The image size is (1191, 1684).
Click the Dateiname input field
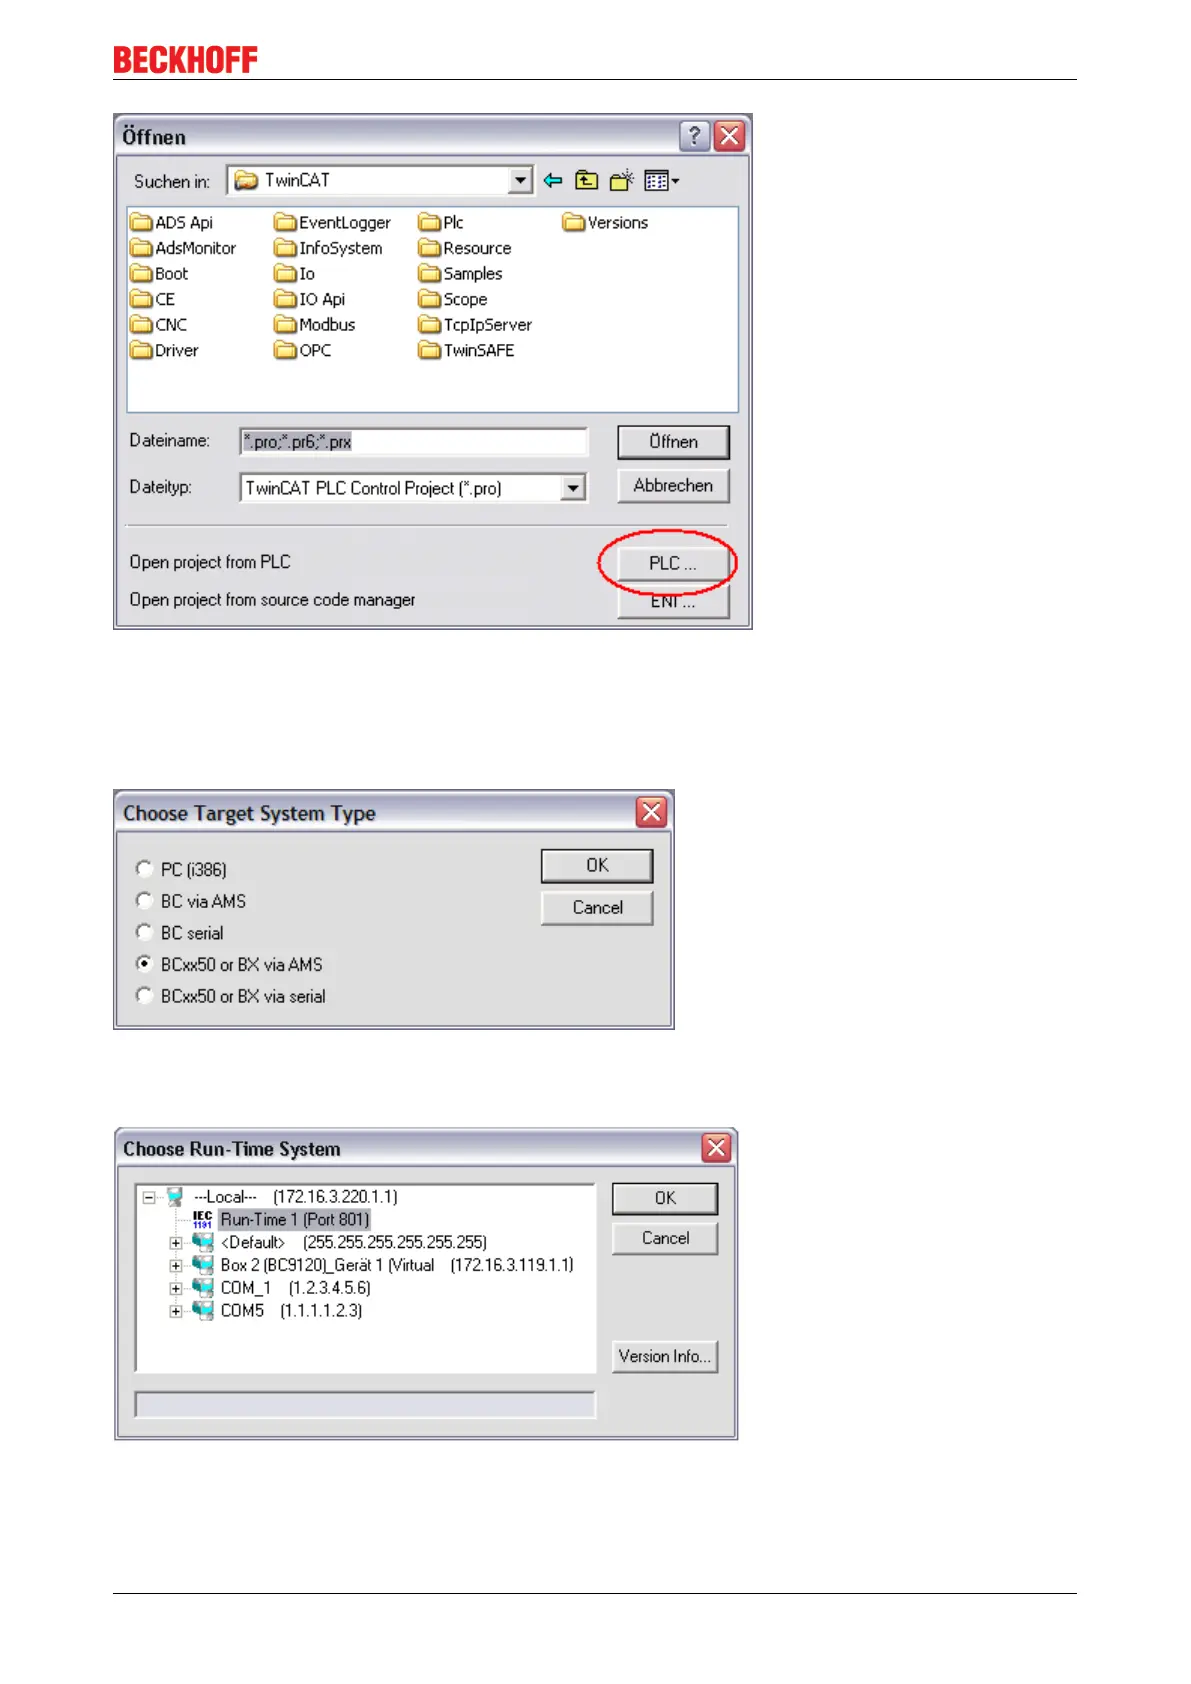413,442
